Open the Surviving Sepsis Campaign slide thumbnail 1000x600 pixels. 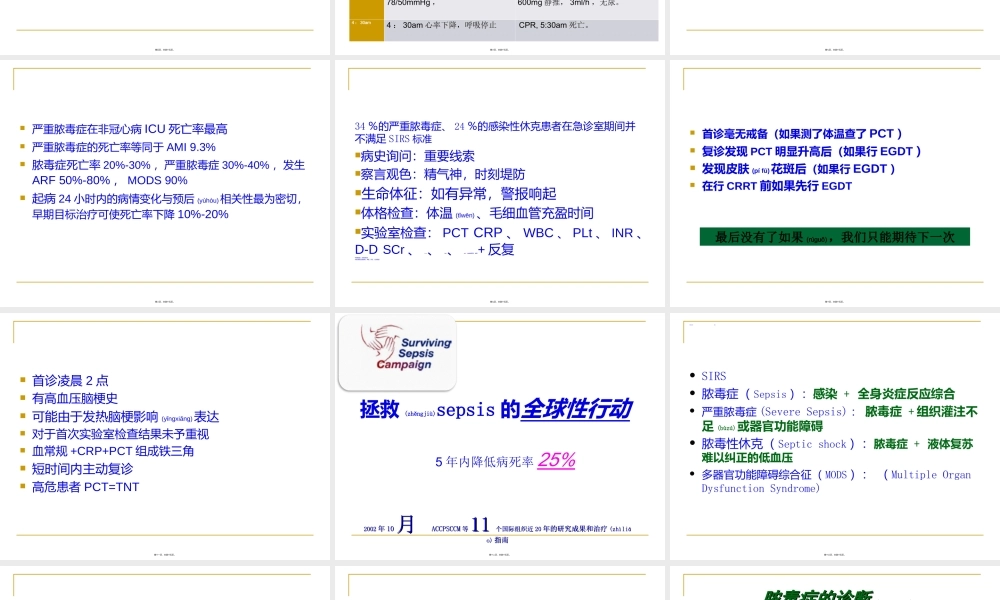499,436
